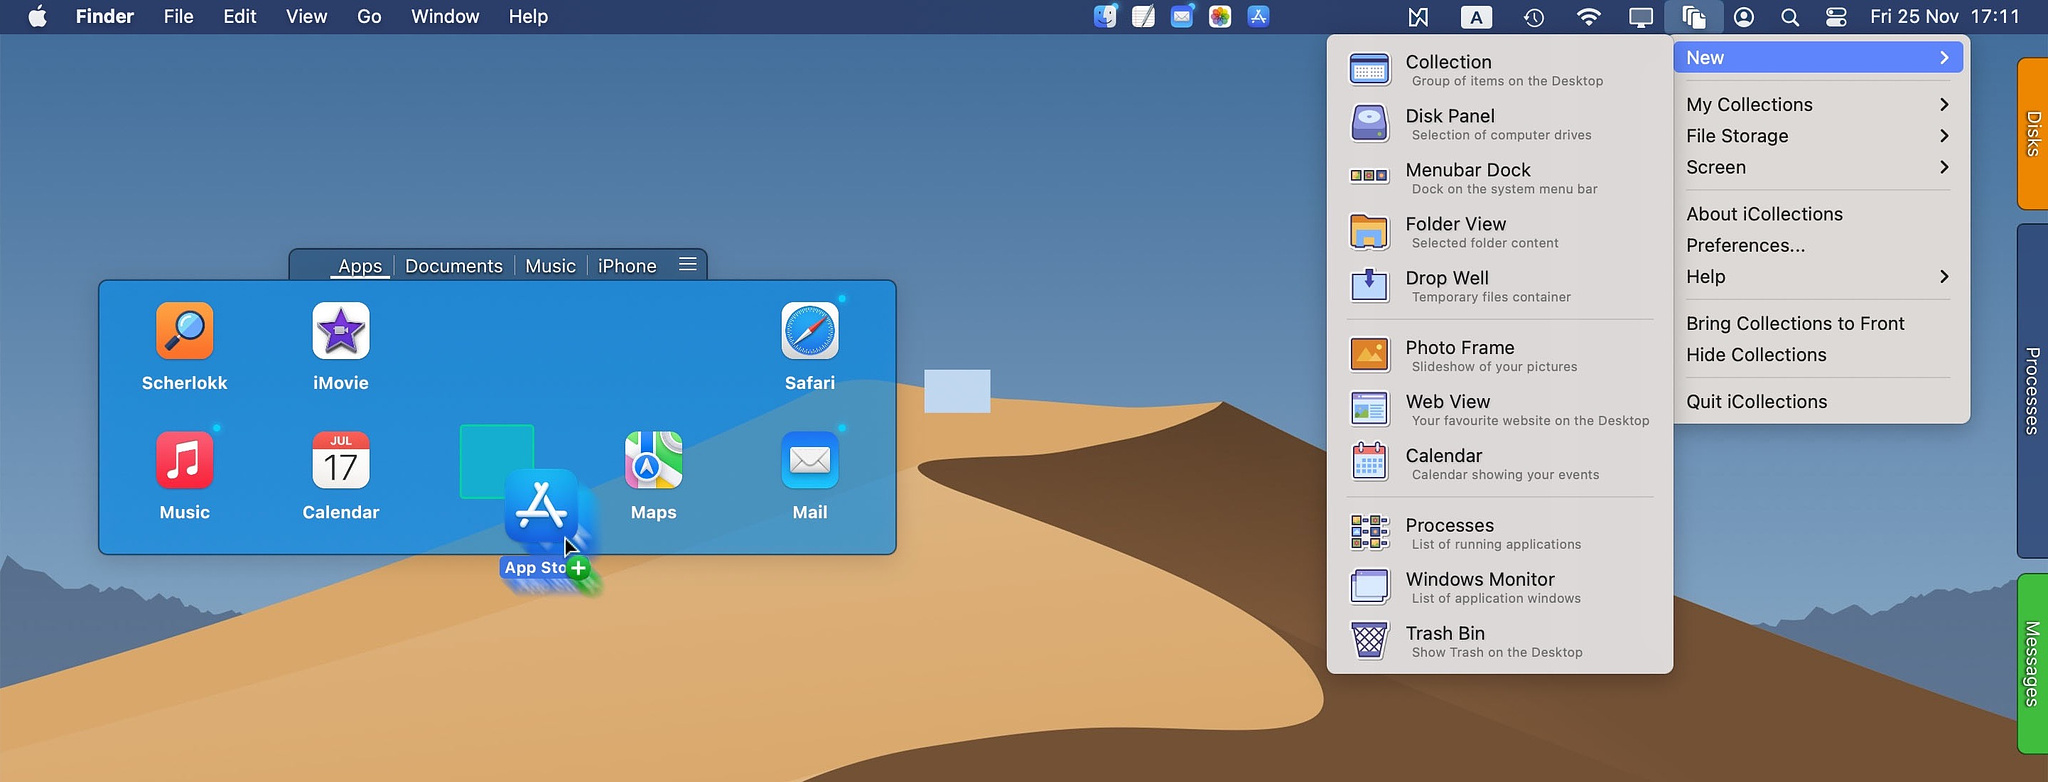The width and height of the screenshot is (2048, 782).
Task: Click the input source A icon
Action: click(1476, 17)
